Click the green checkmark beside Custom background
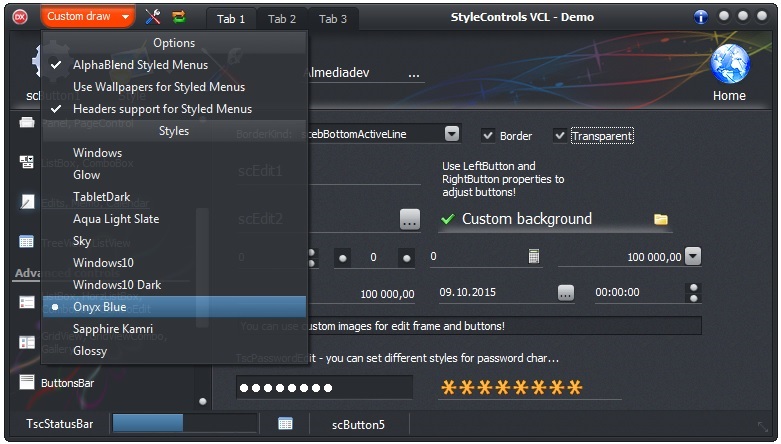This screenshot has height=444, width=781. coord(448,219)
